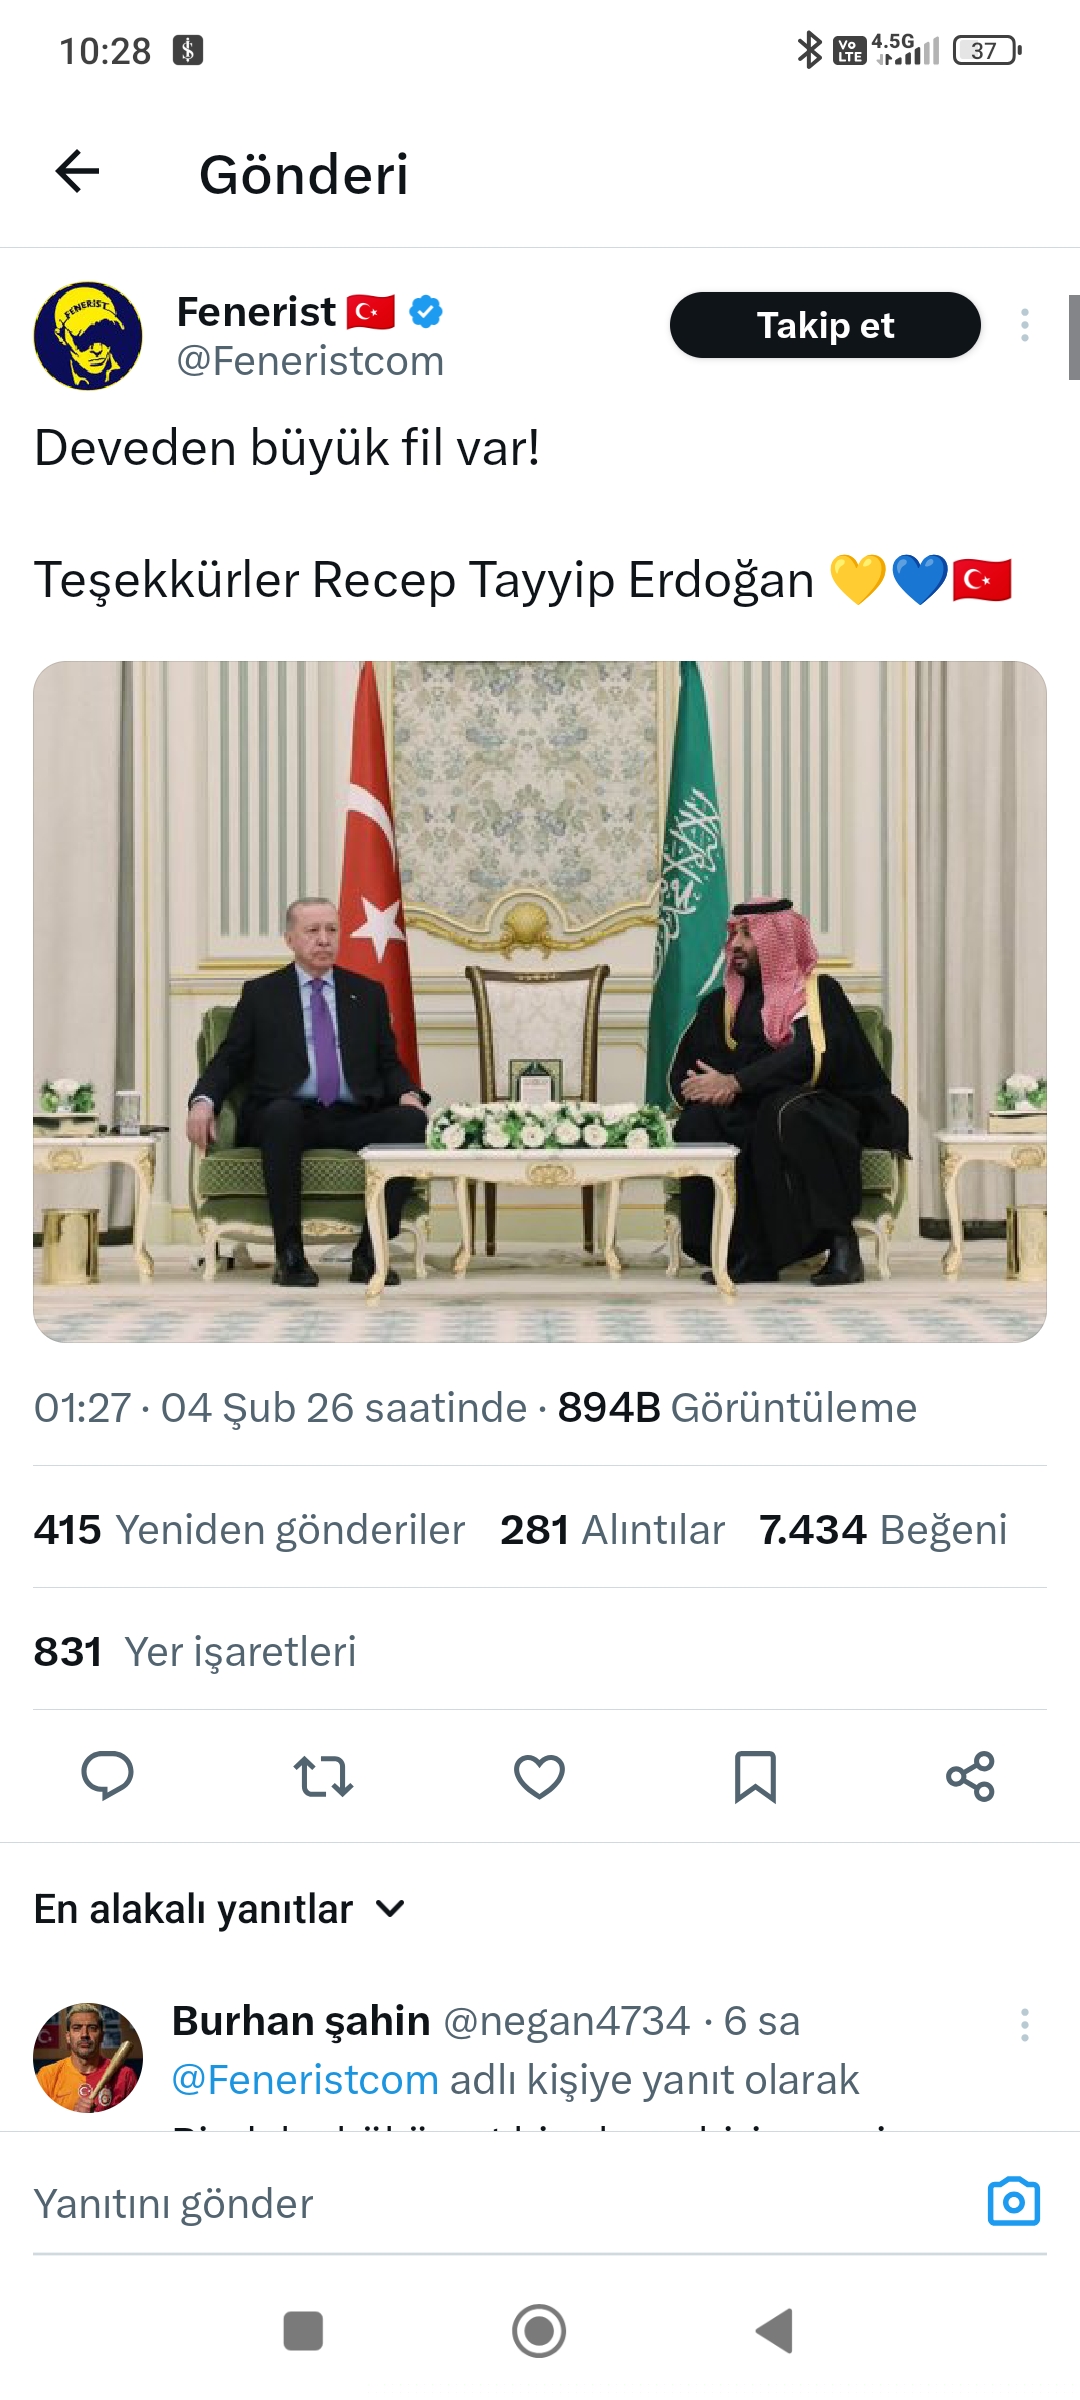Tap the back arrow next to Gönderi

click(x=77, y=172)
